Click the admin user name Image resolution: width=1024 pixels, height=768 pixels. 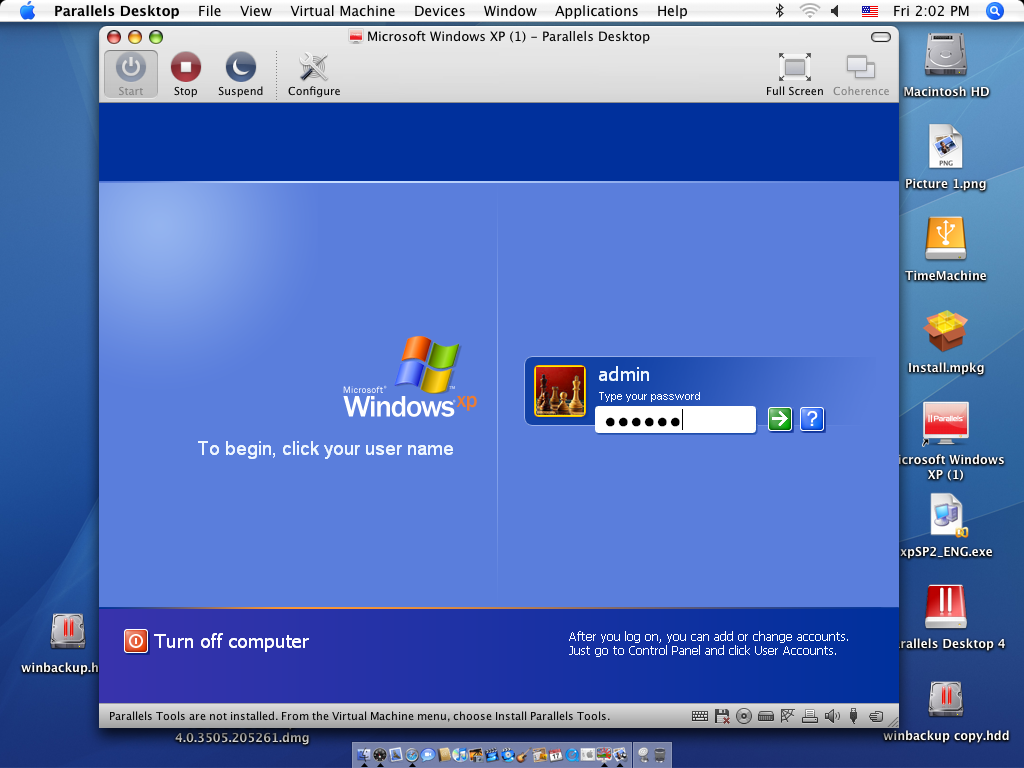pos(624,375)
